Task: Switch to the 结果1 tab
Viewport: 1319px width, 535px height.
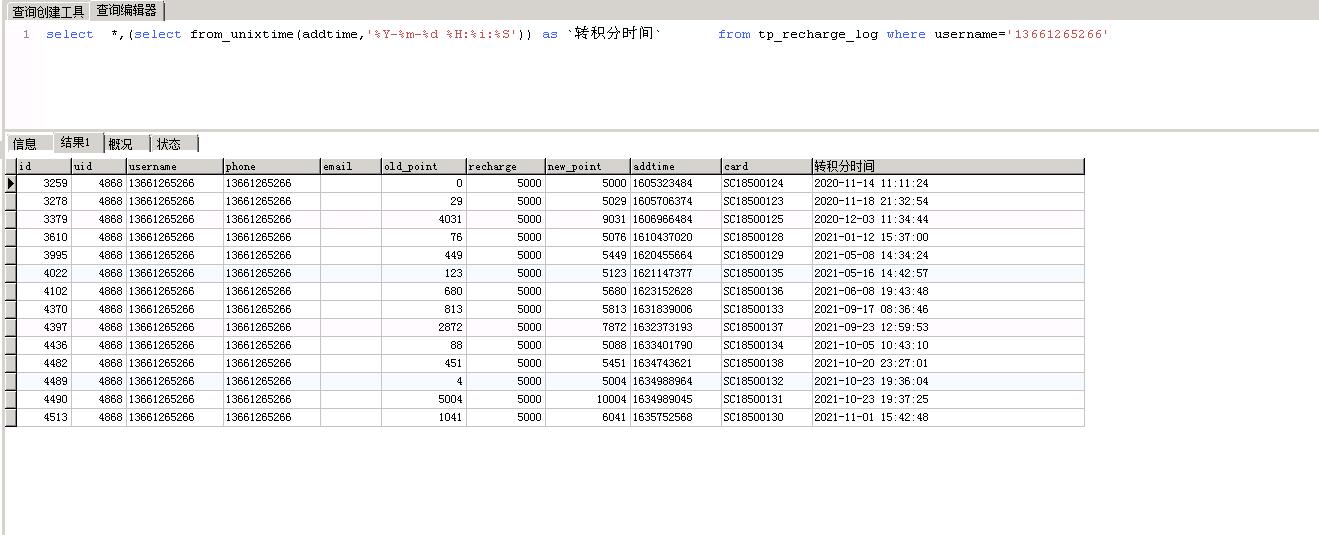Action: click(75, 143)
